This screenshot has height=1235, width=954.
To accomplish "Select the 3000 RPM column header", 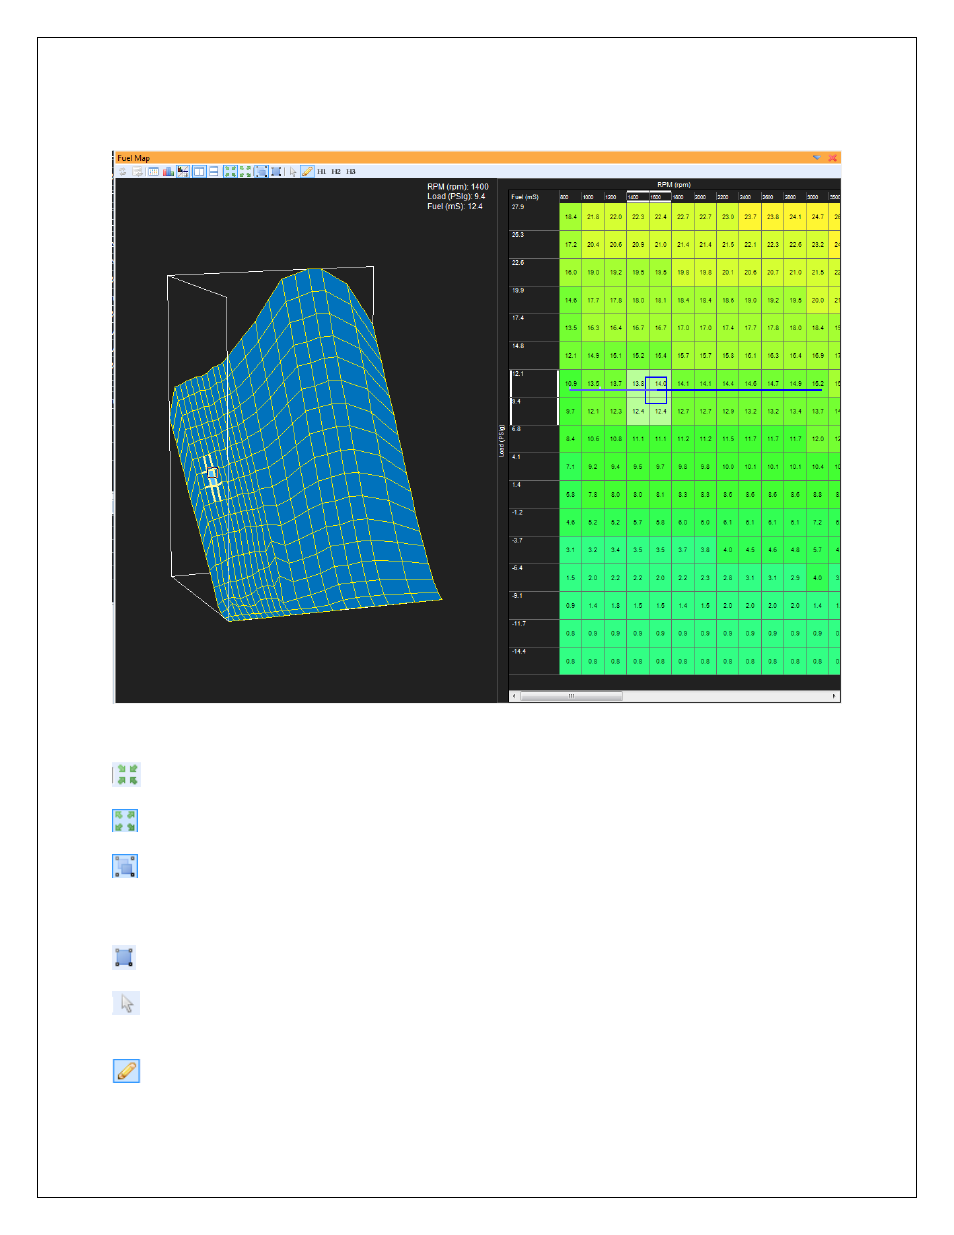I will click(818, 197).
